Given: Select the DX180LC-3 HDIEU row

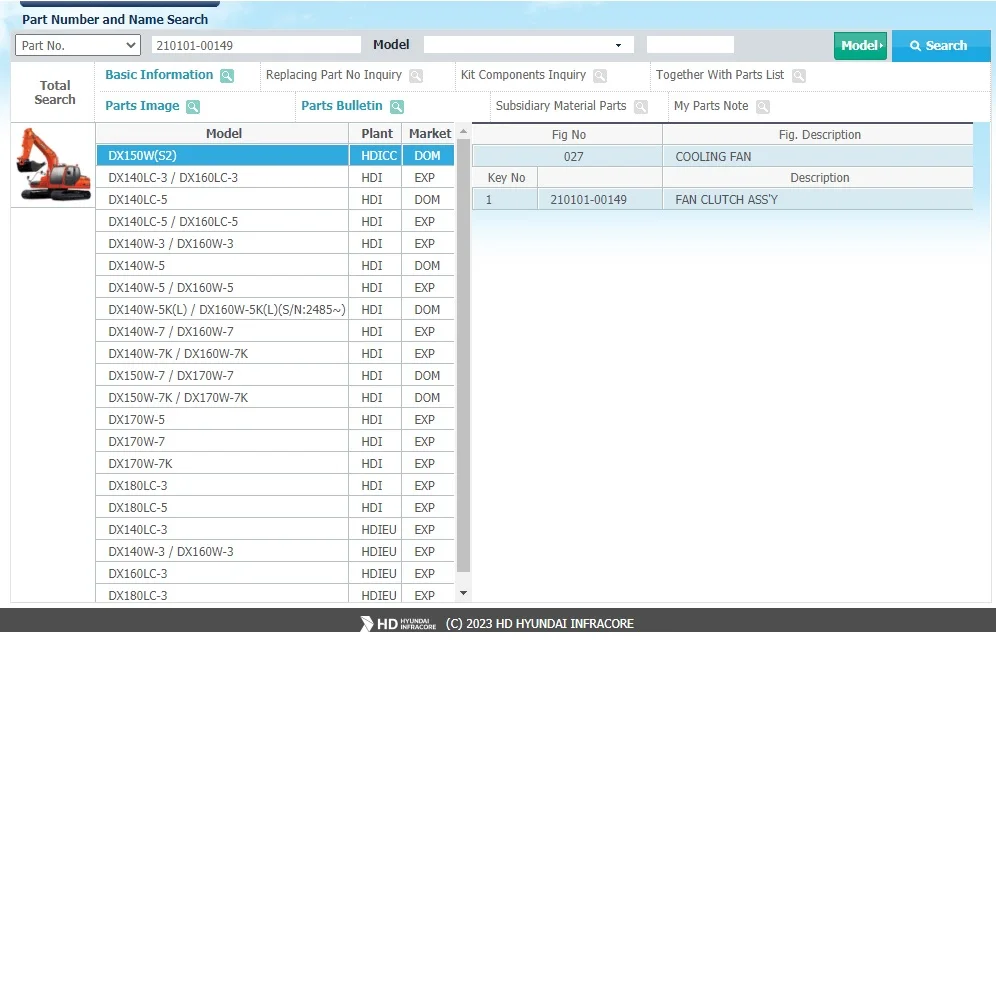Looking at the screenshot, I should (275, 595).
